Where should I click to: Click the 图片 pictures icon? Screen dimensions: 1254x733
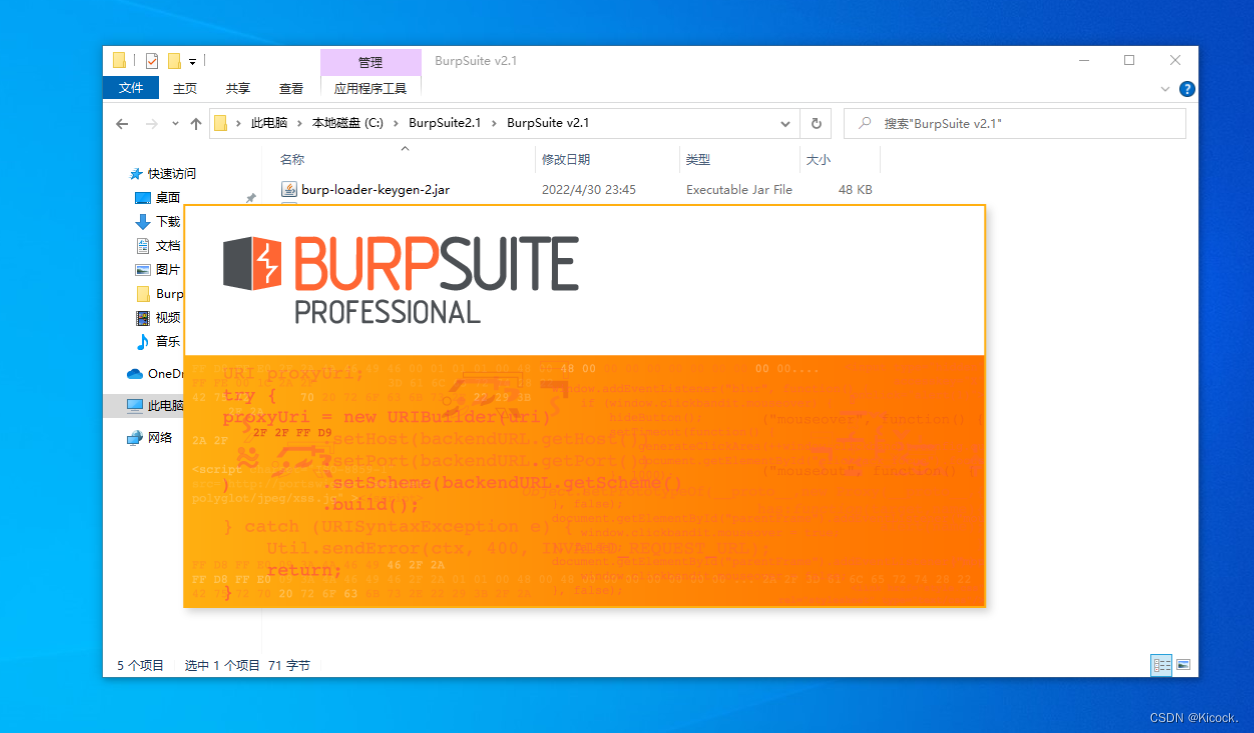[x=143, y=269]
